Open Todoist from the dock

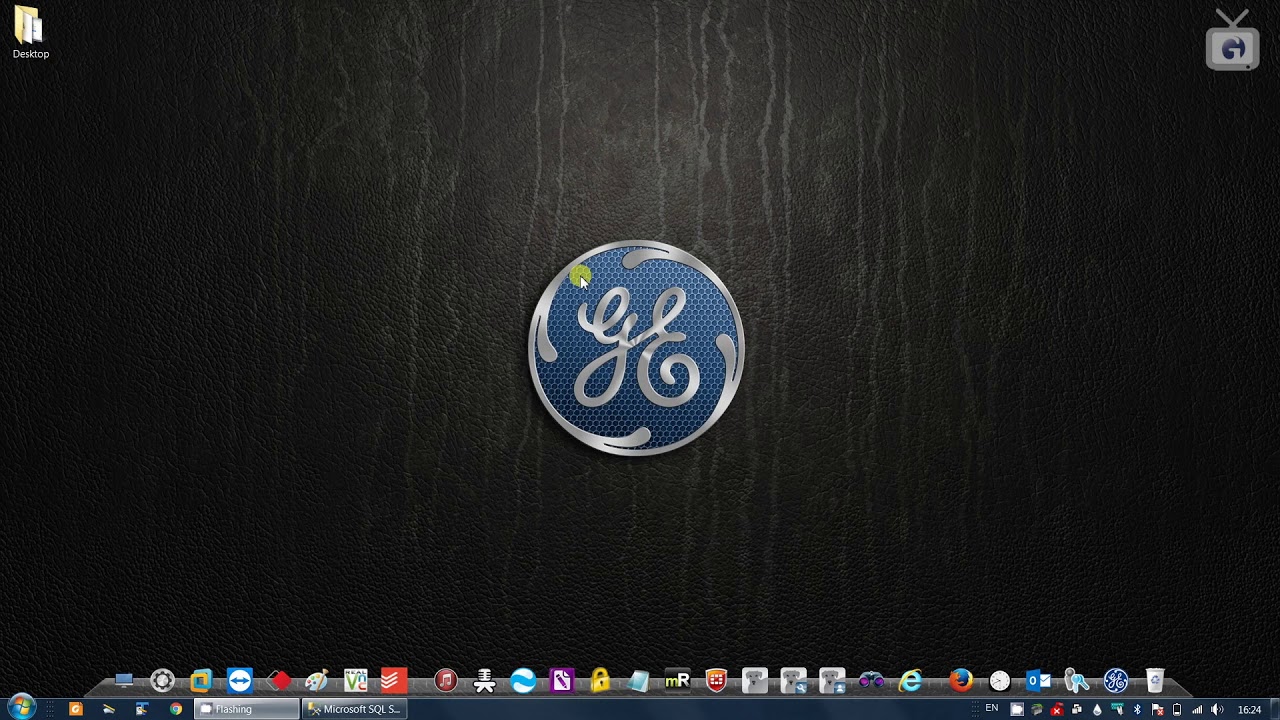(x=393, y=681)
